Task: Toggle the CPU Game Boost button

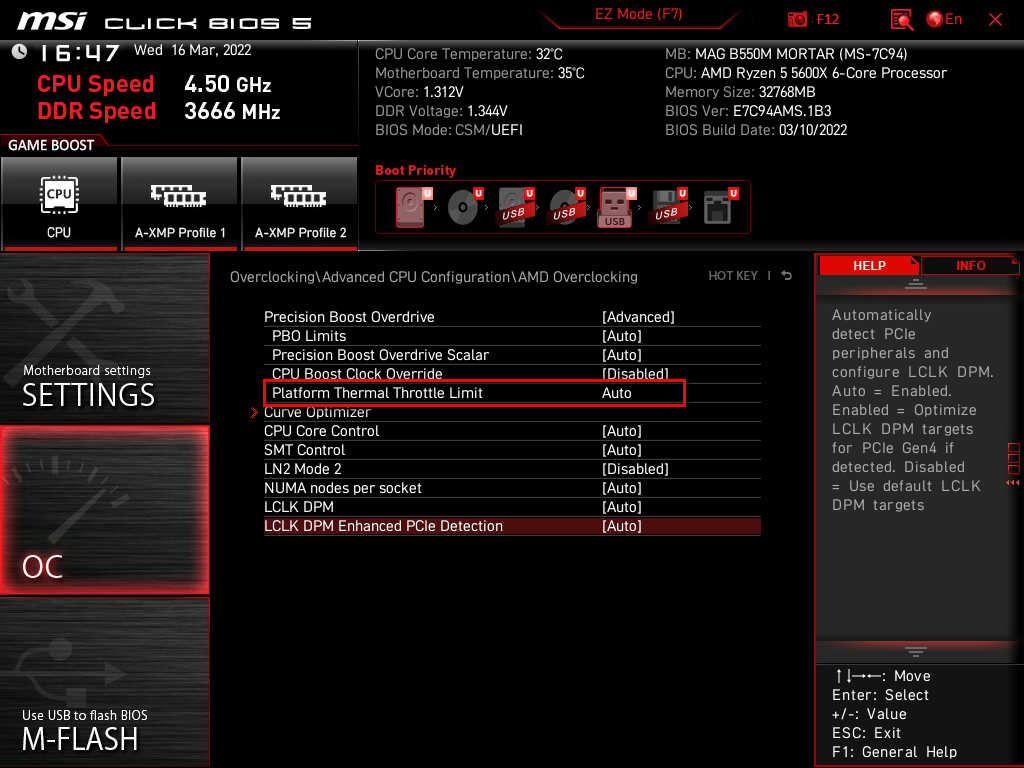Action: pyautogui.click(x=59, y=204)
